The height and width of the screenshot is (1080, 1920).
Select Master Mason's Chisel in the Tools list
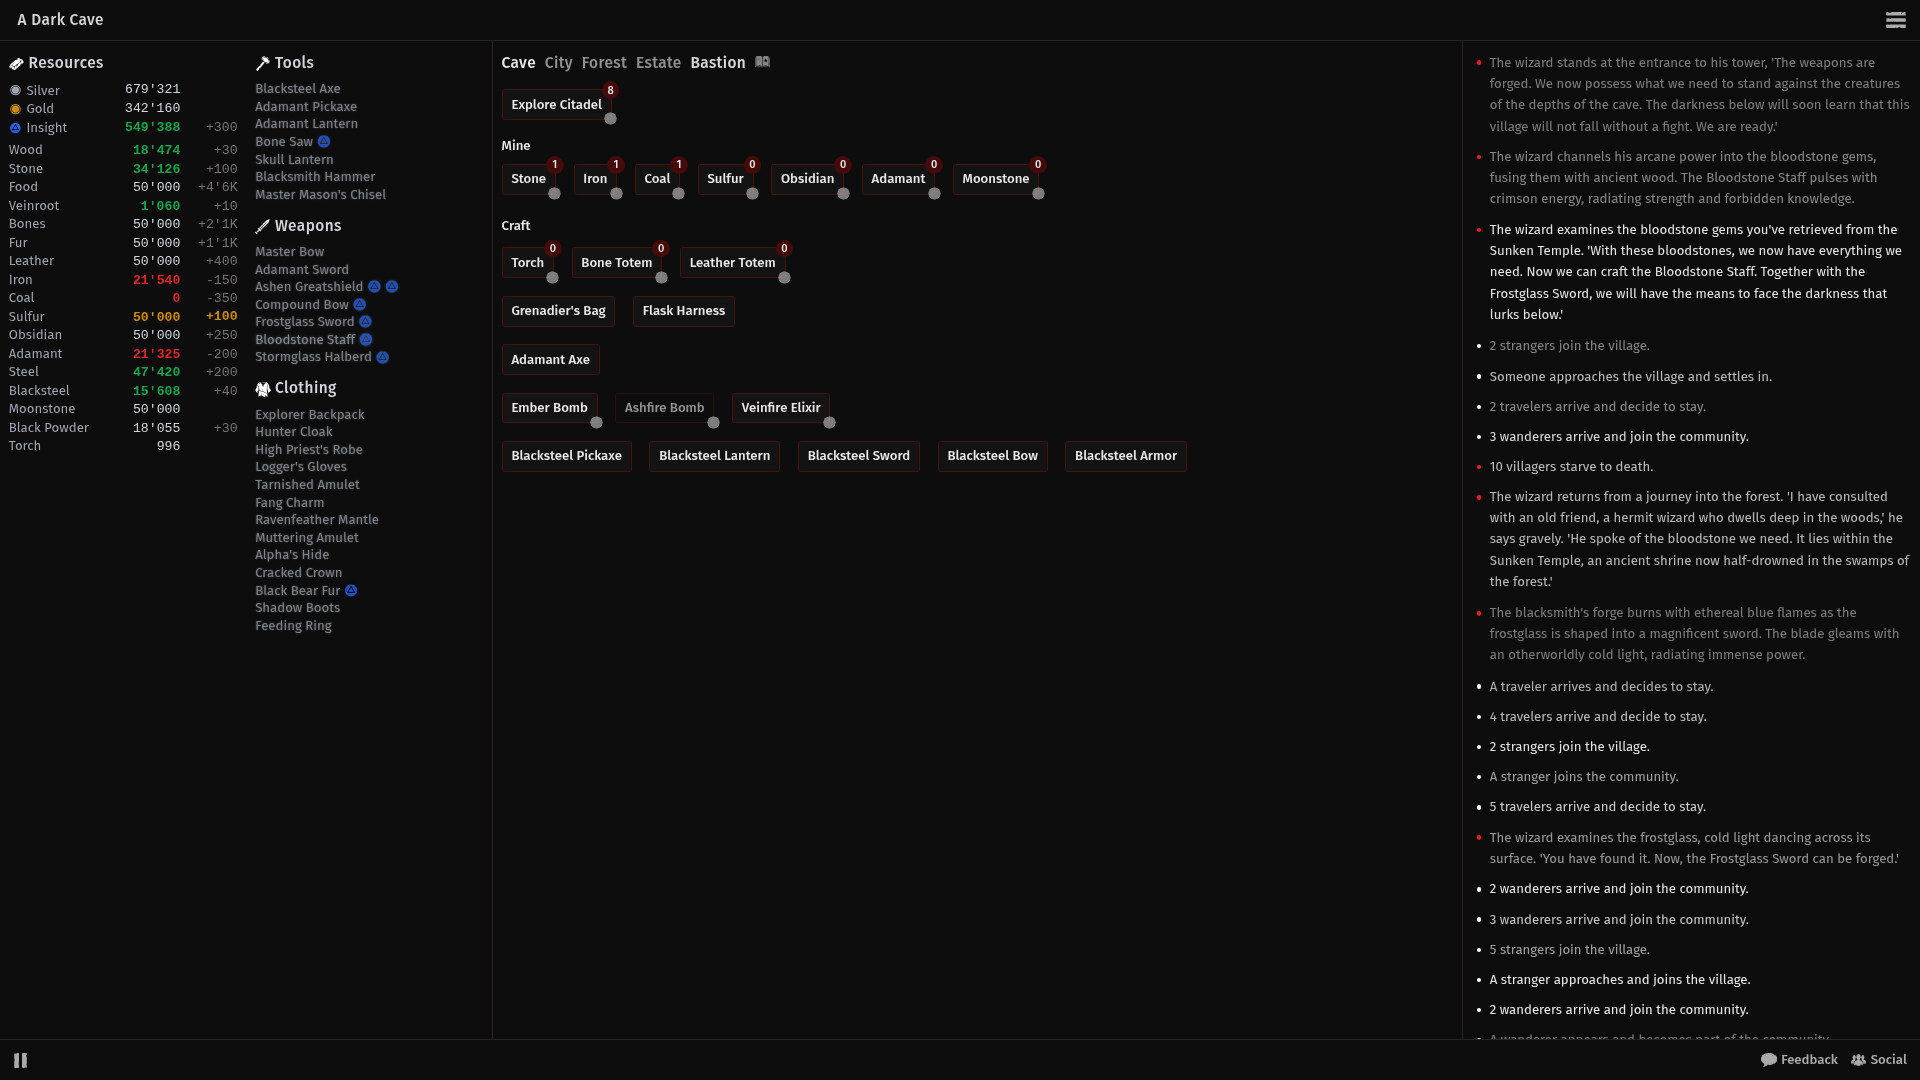[320, 195]
